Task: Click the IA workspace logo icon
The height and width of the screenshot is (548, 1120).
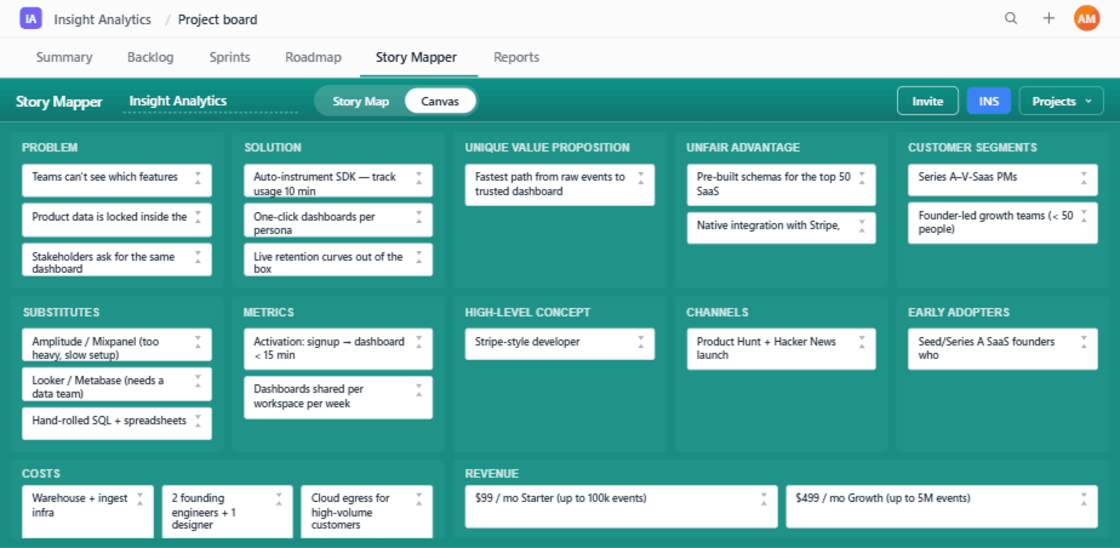Action: point(31,19)
